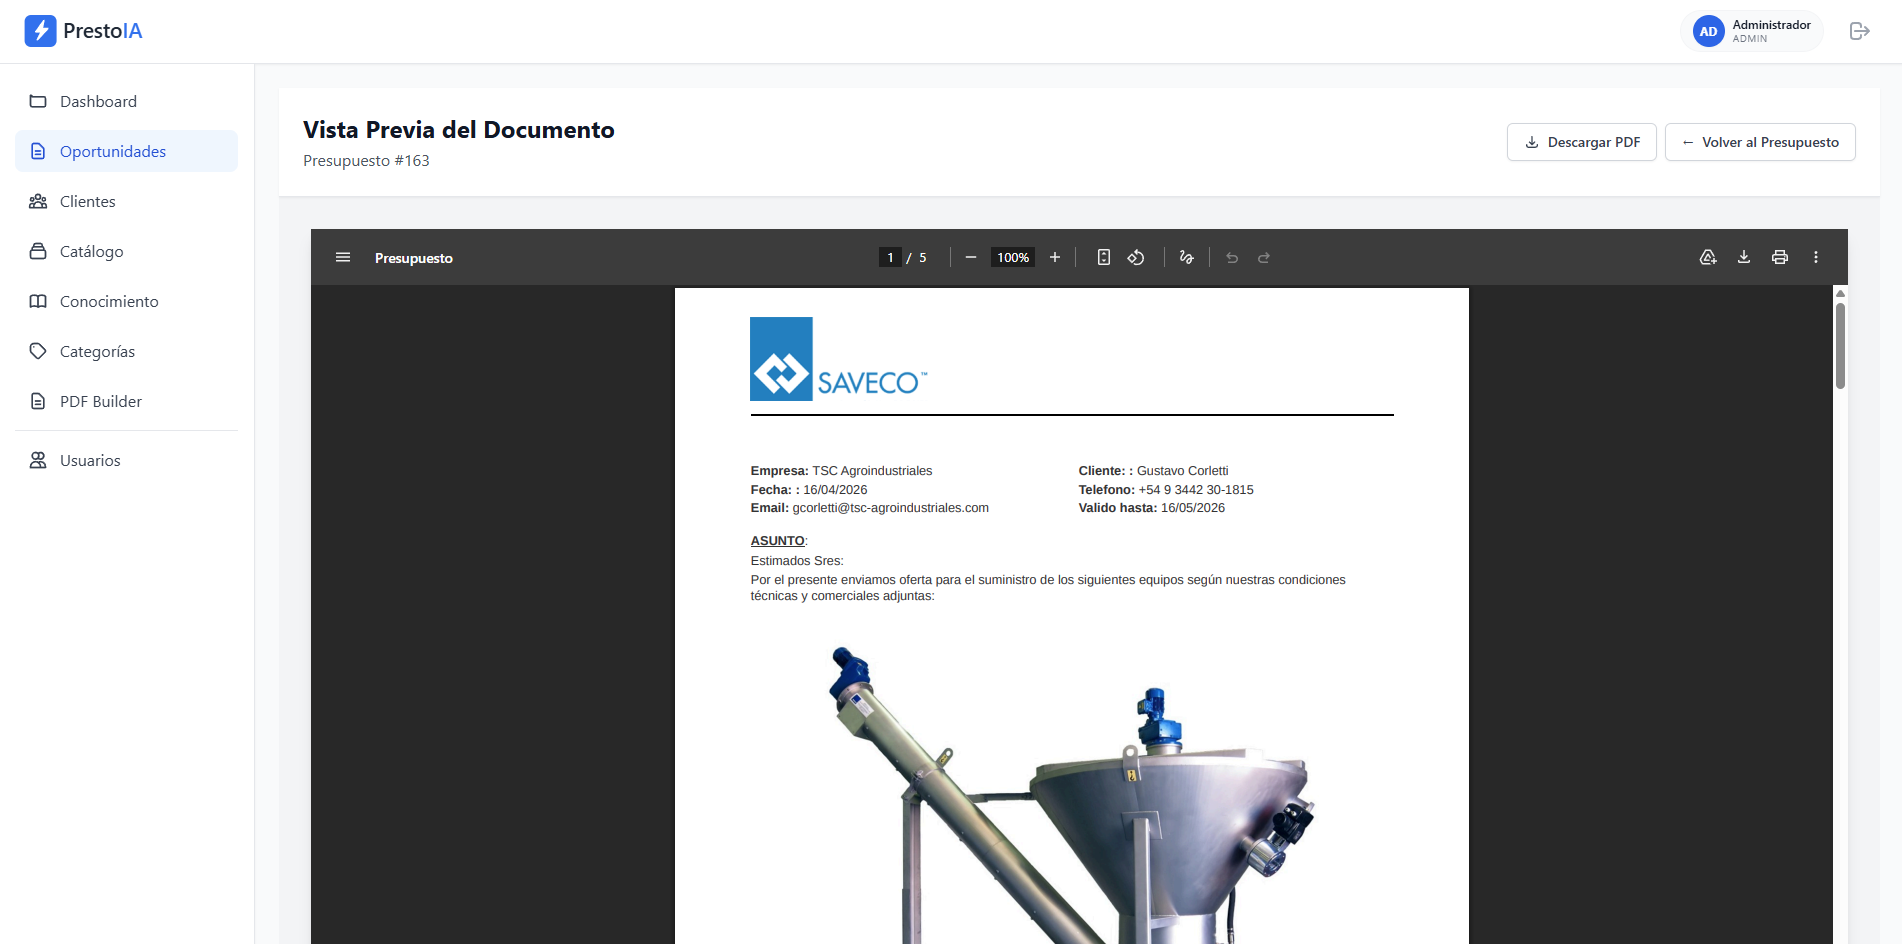The width and height of the screenshot is (1902, 944).
Task: Open the Dashboard sidebar item
Action: click(x=126, y=101)
